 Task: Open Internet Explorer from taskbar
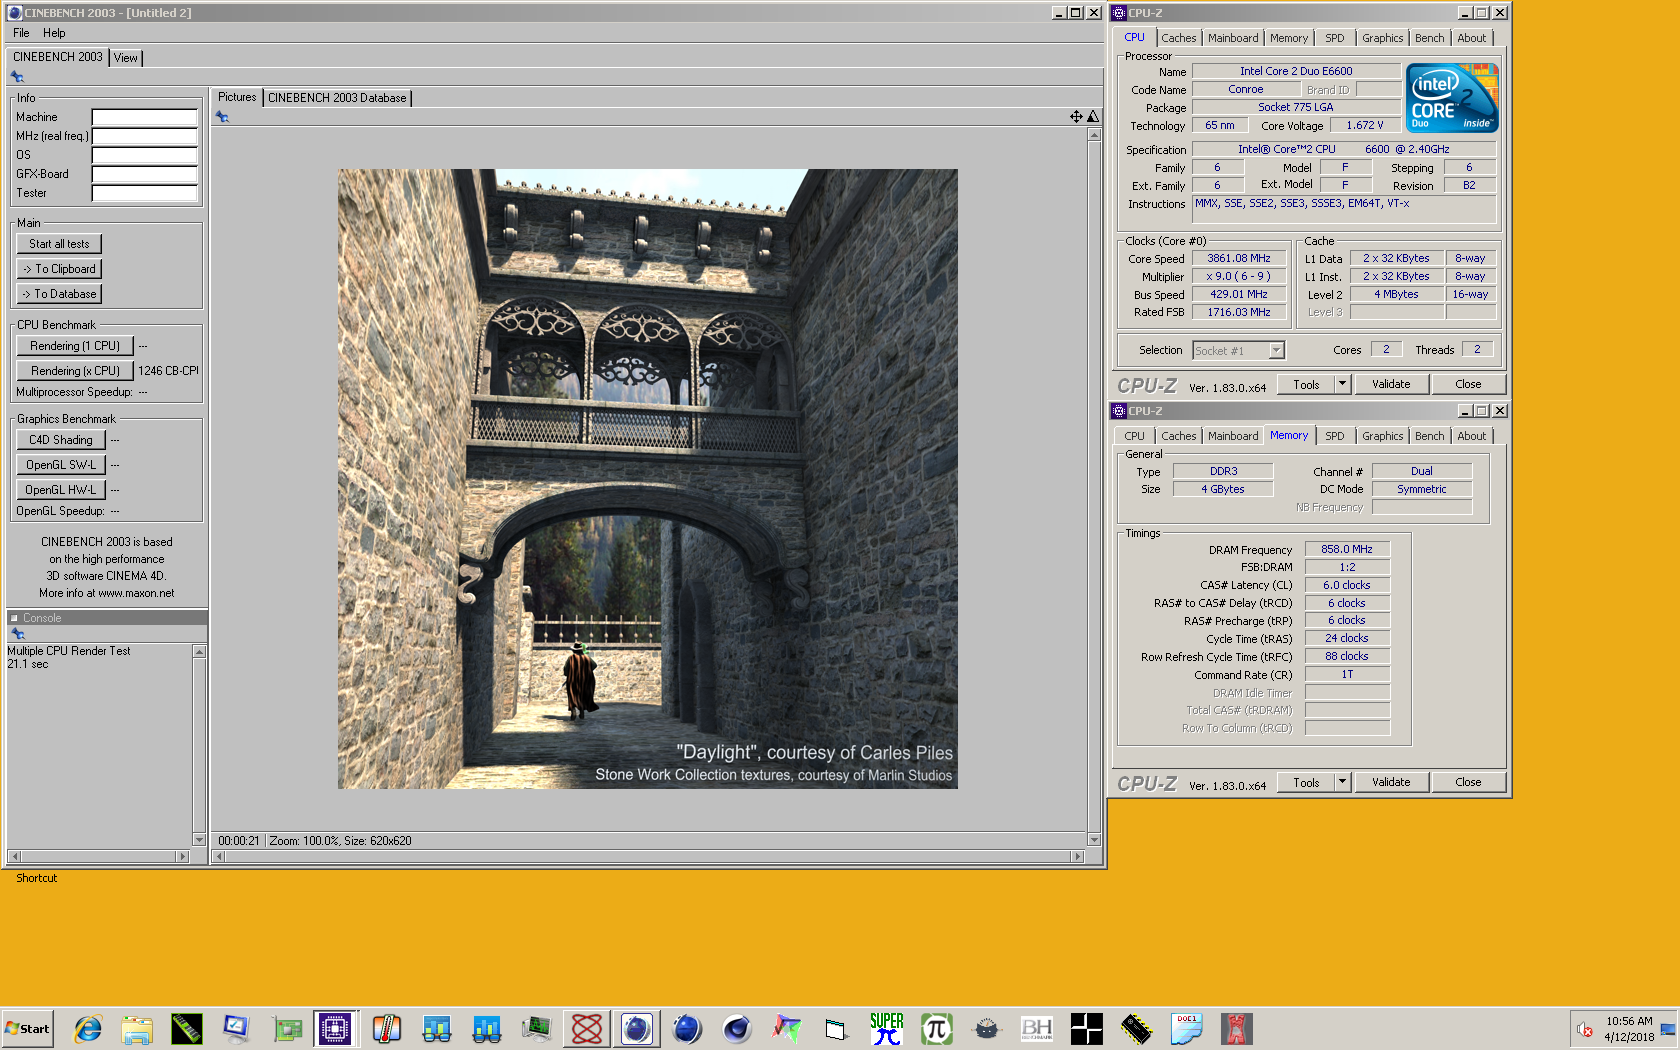coord(88,1028)
